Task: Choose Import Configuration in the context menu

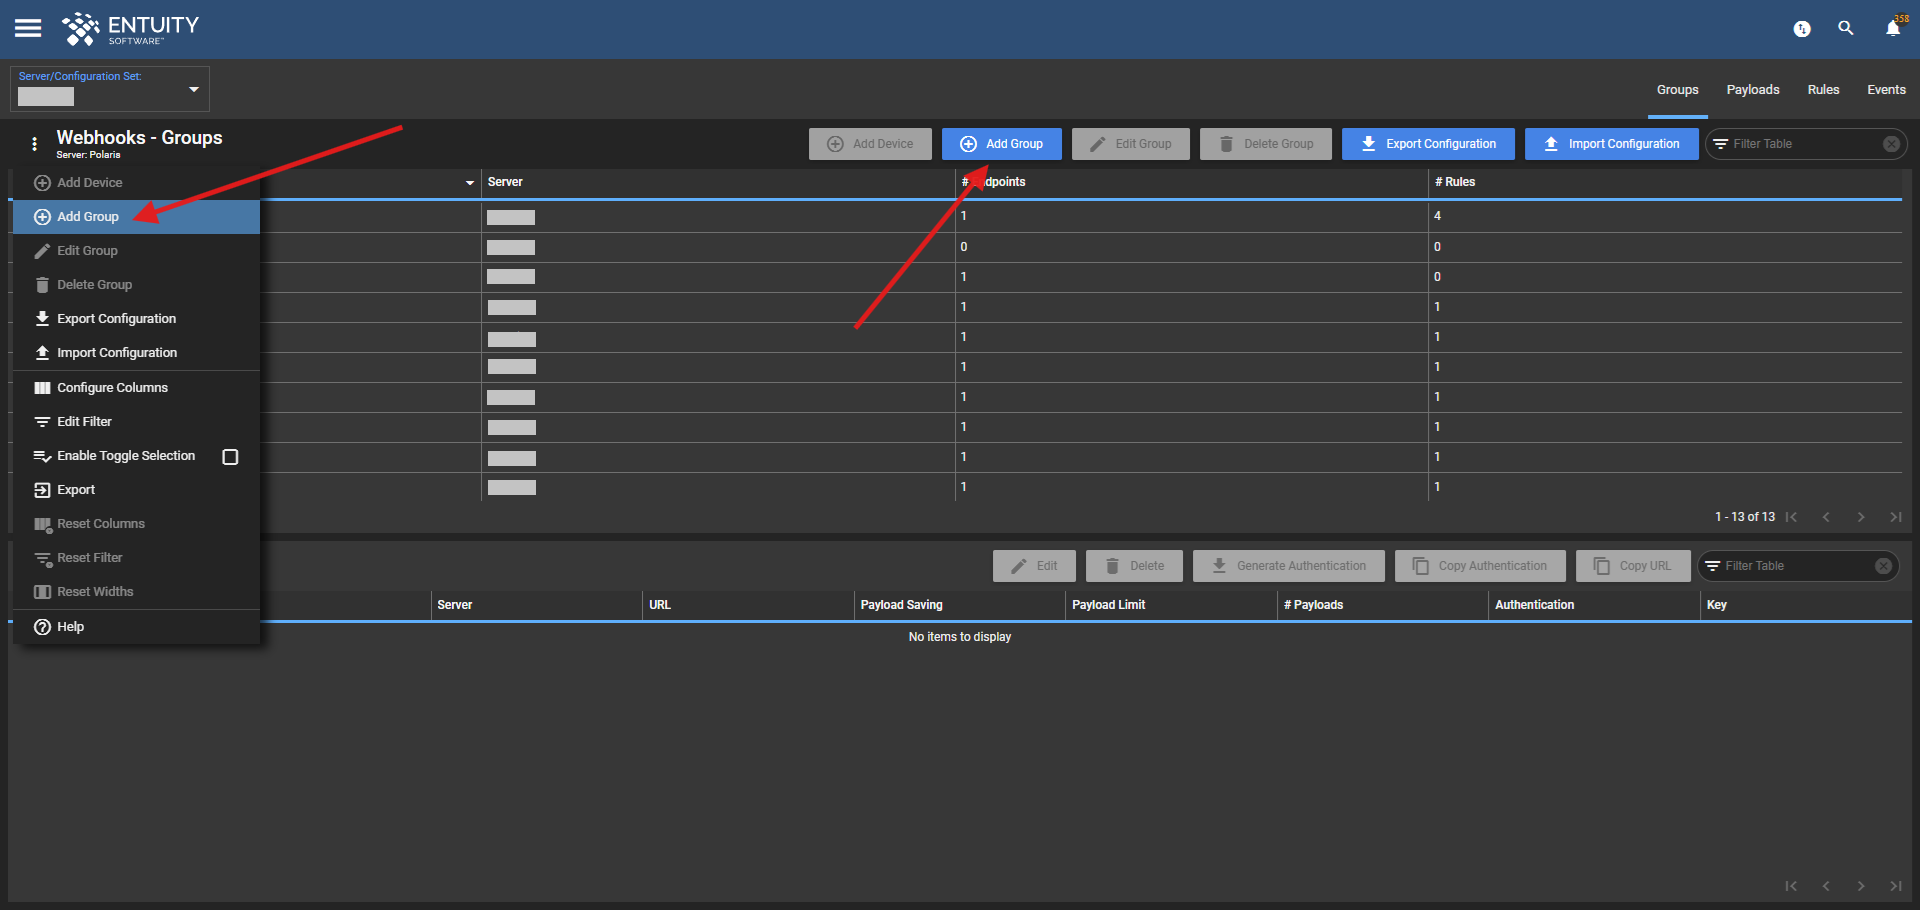Action: [x=136, y=353]
